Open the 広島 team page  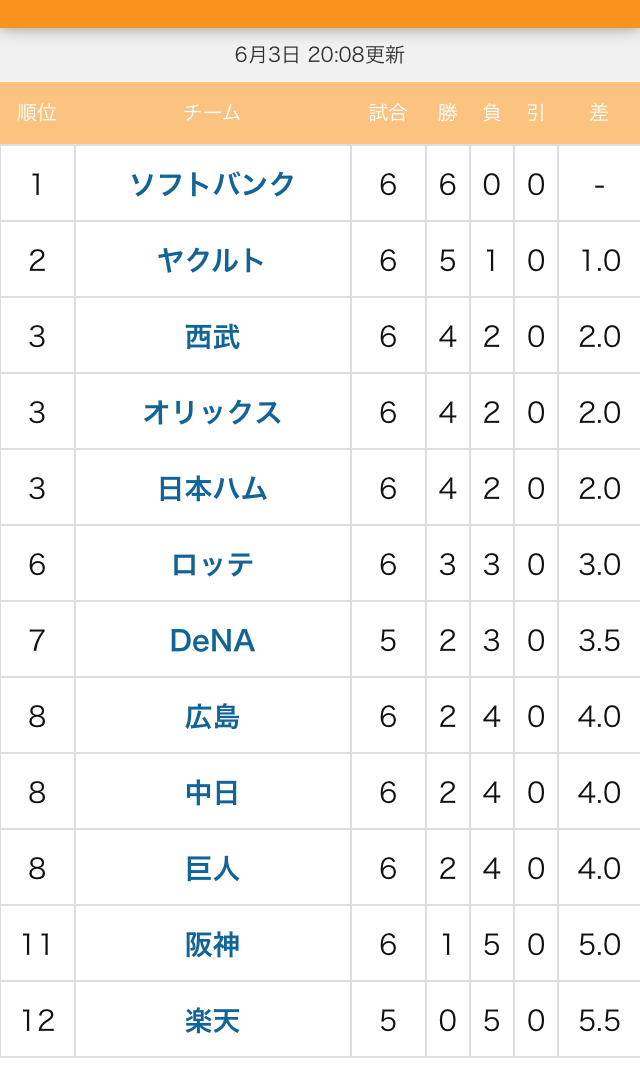[x=212, y=717]
